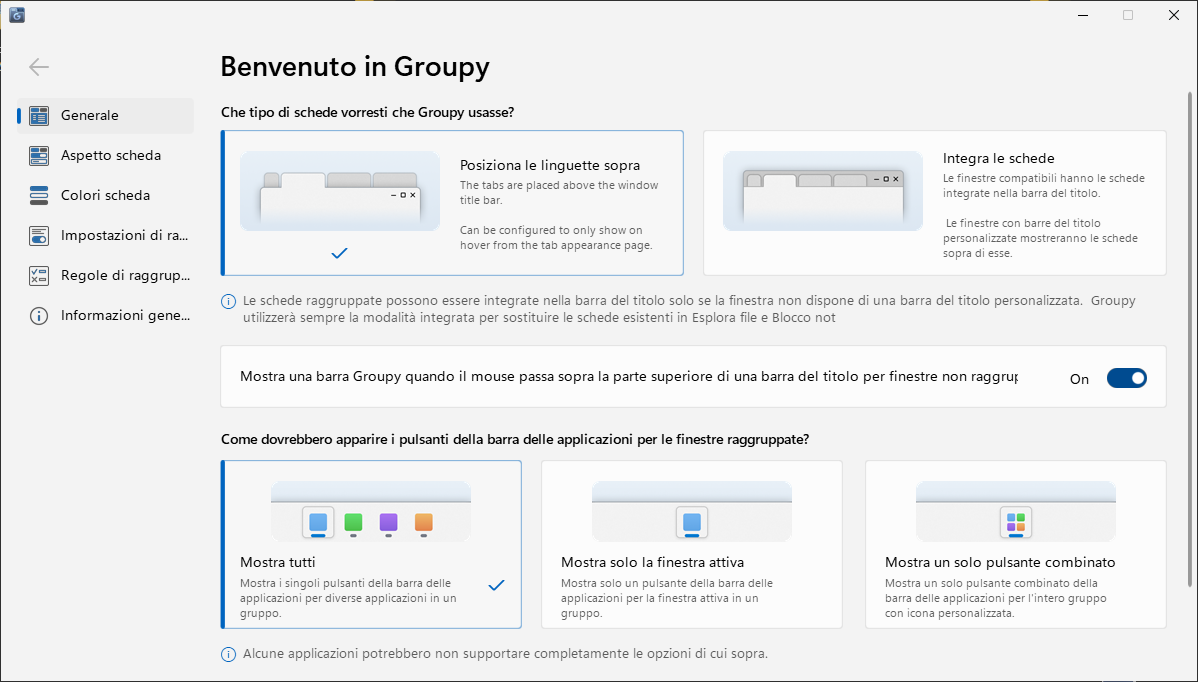Viewport: 1198px width, 682px height.
Task: Click the 'On' label beside the switch
Action: 1079,379
